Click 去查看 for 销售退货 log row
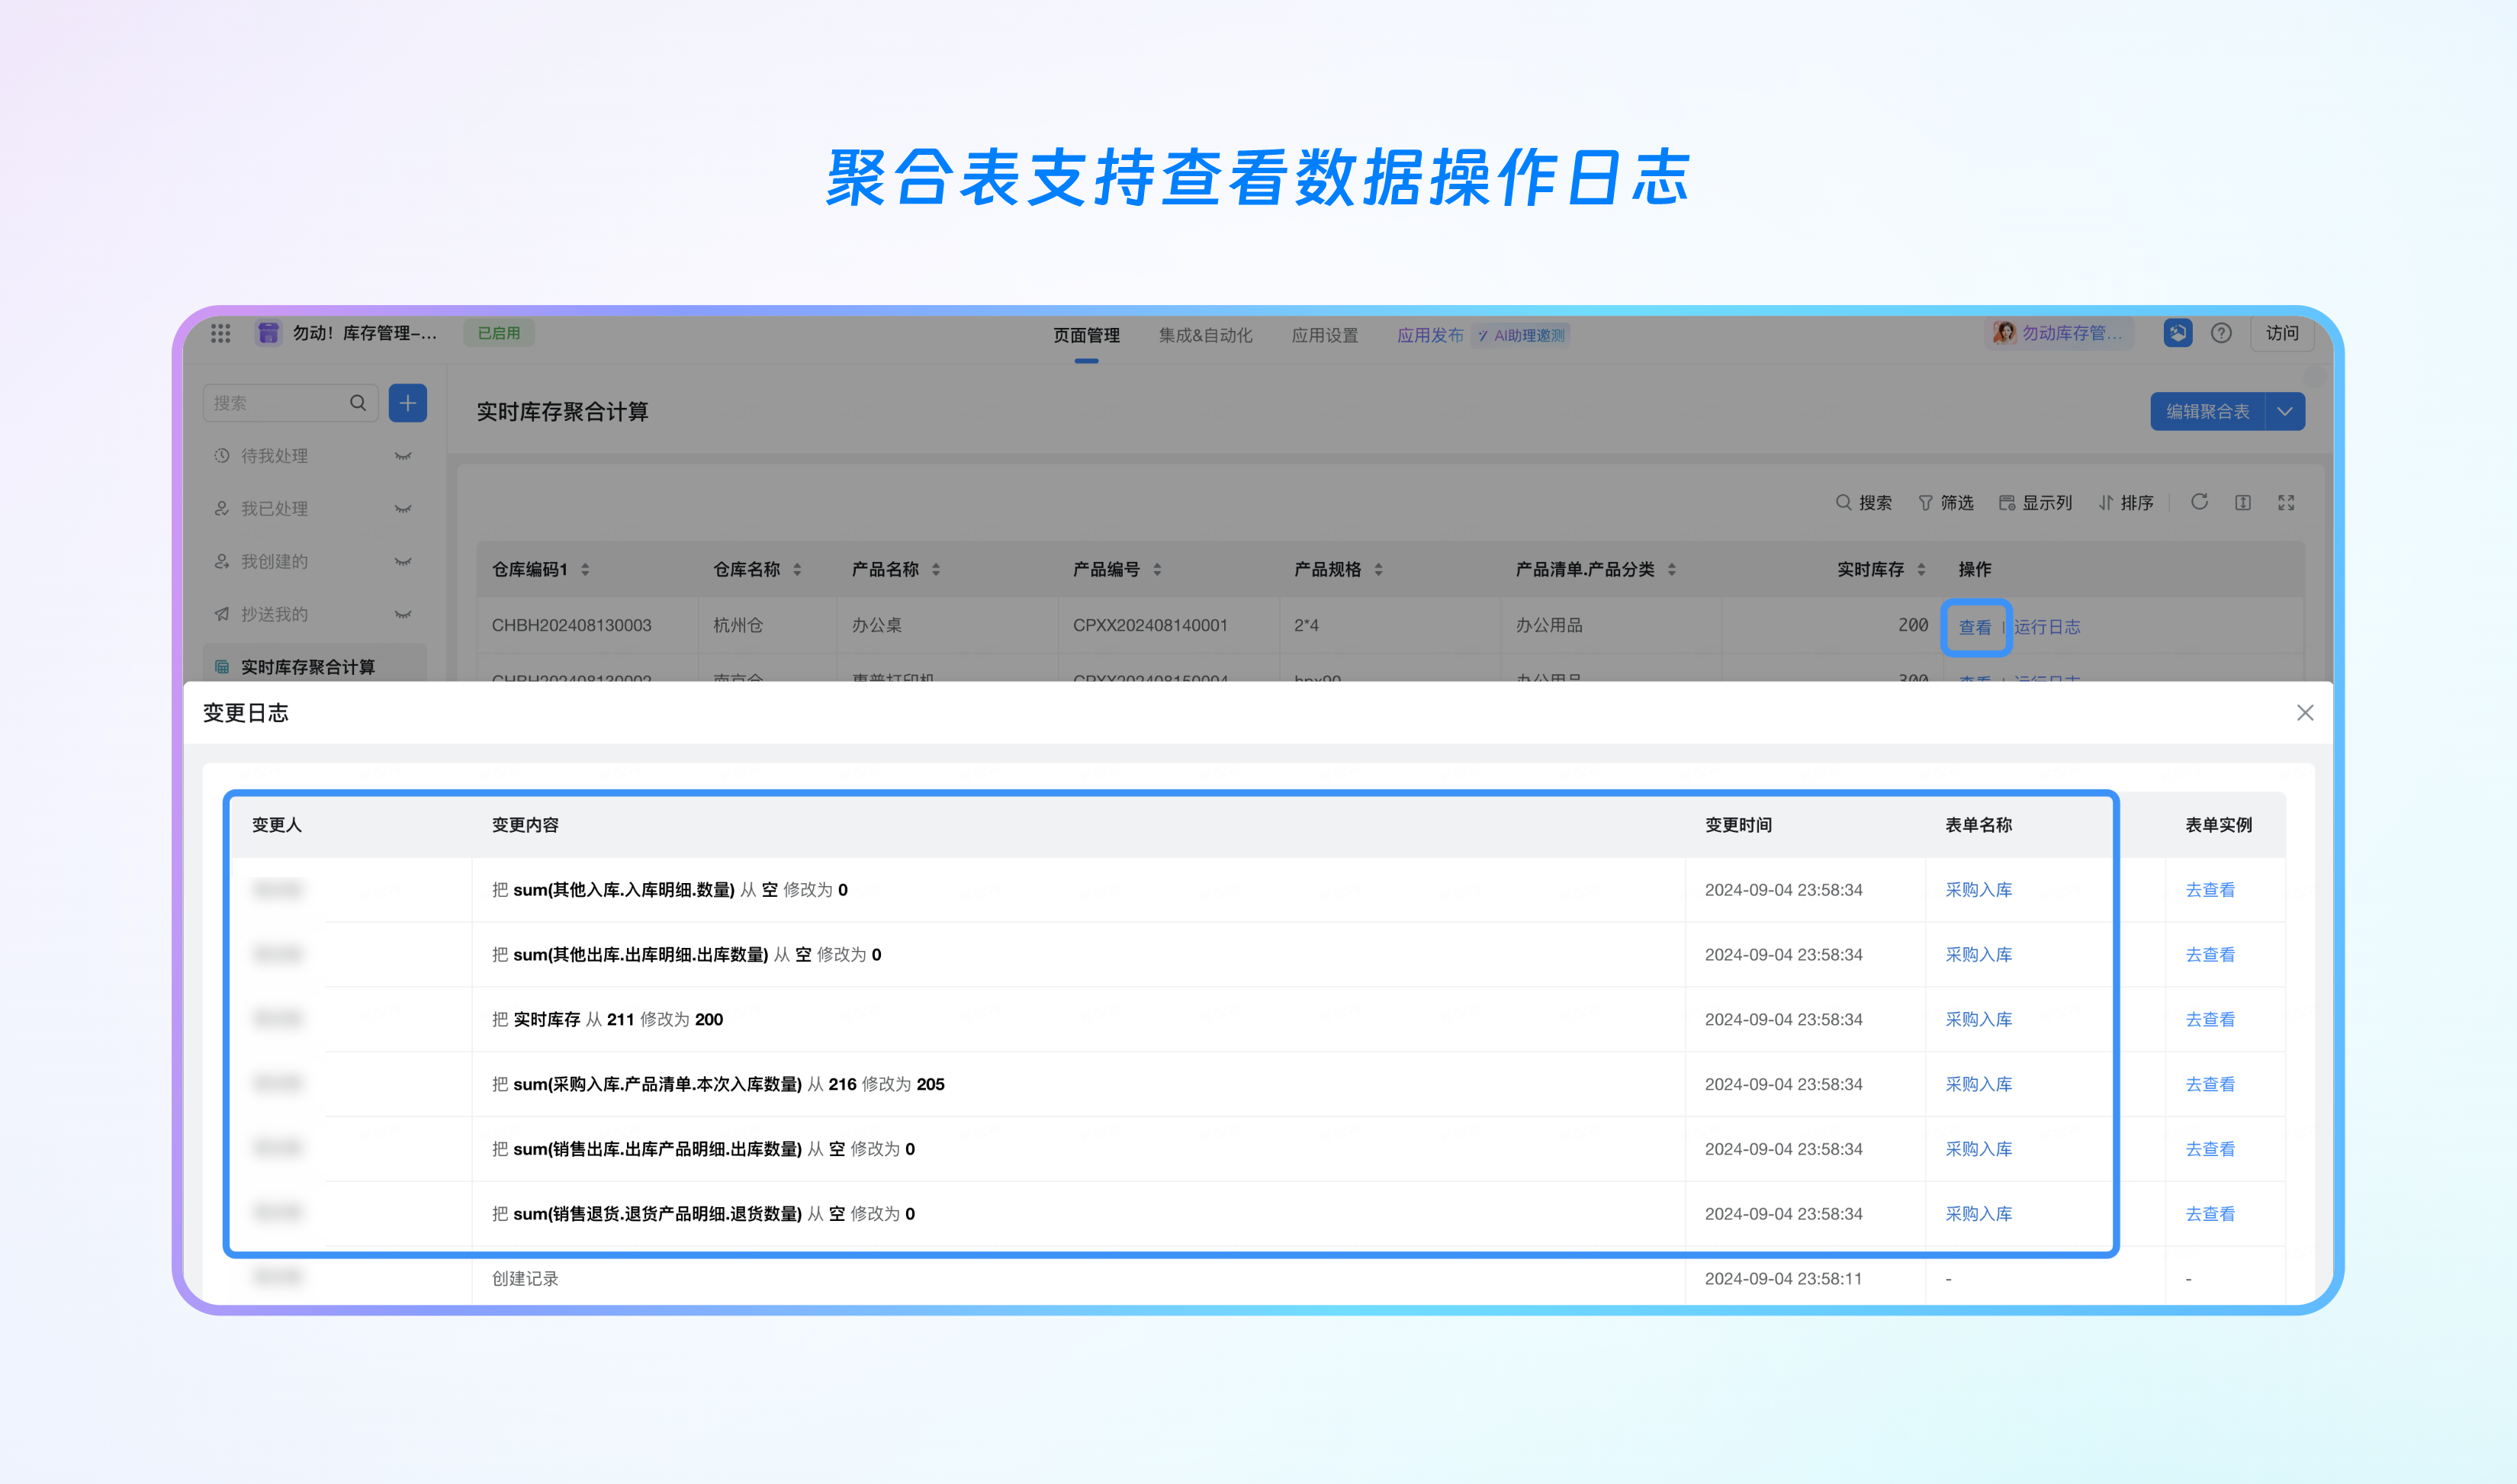 (x=2210, y=1214)
